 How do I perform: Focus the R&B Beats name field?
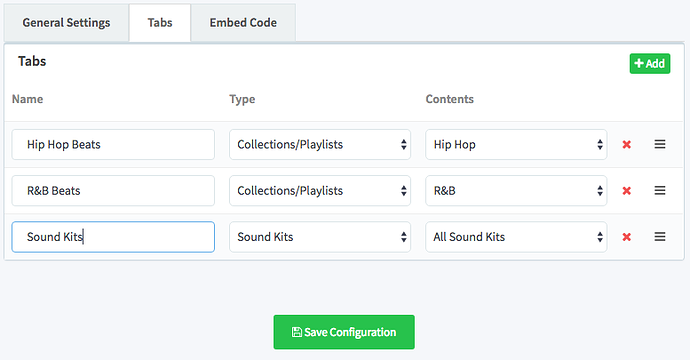point(113,191)
